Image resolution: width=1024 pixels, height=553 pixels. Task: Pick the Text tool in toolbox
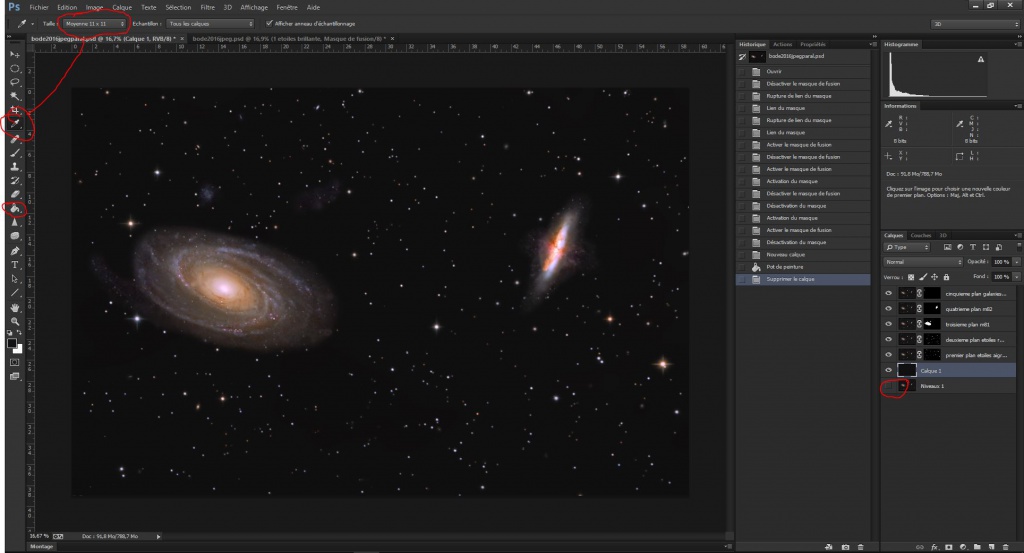point(15,265)
